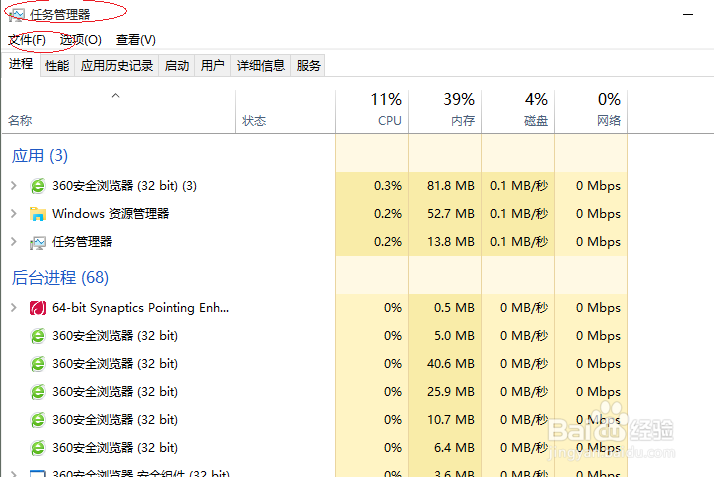Sort by the 0% 网络 column header
714x477 pixels.
591,112
